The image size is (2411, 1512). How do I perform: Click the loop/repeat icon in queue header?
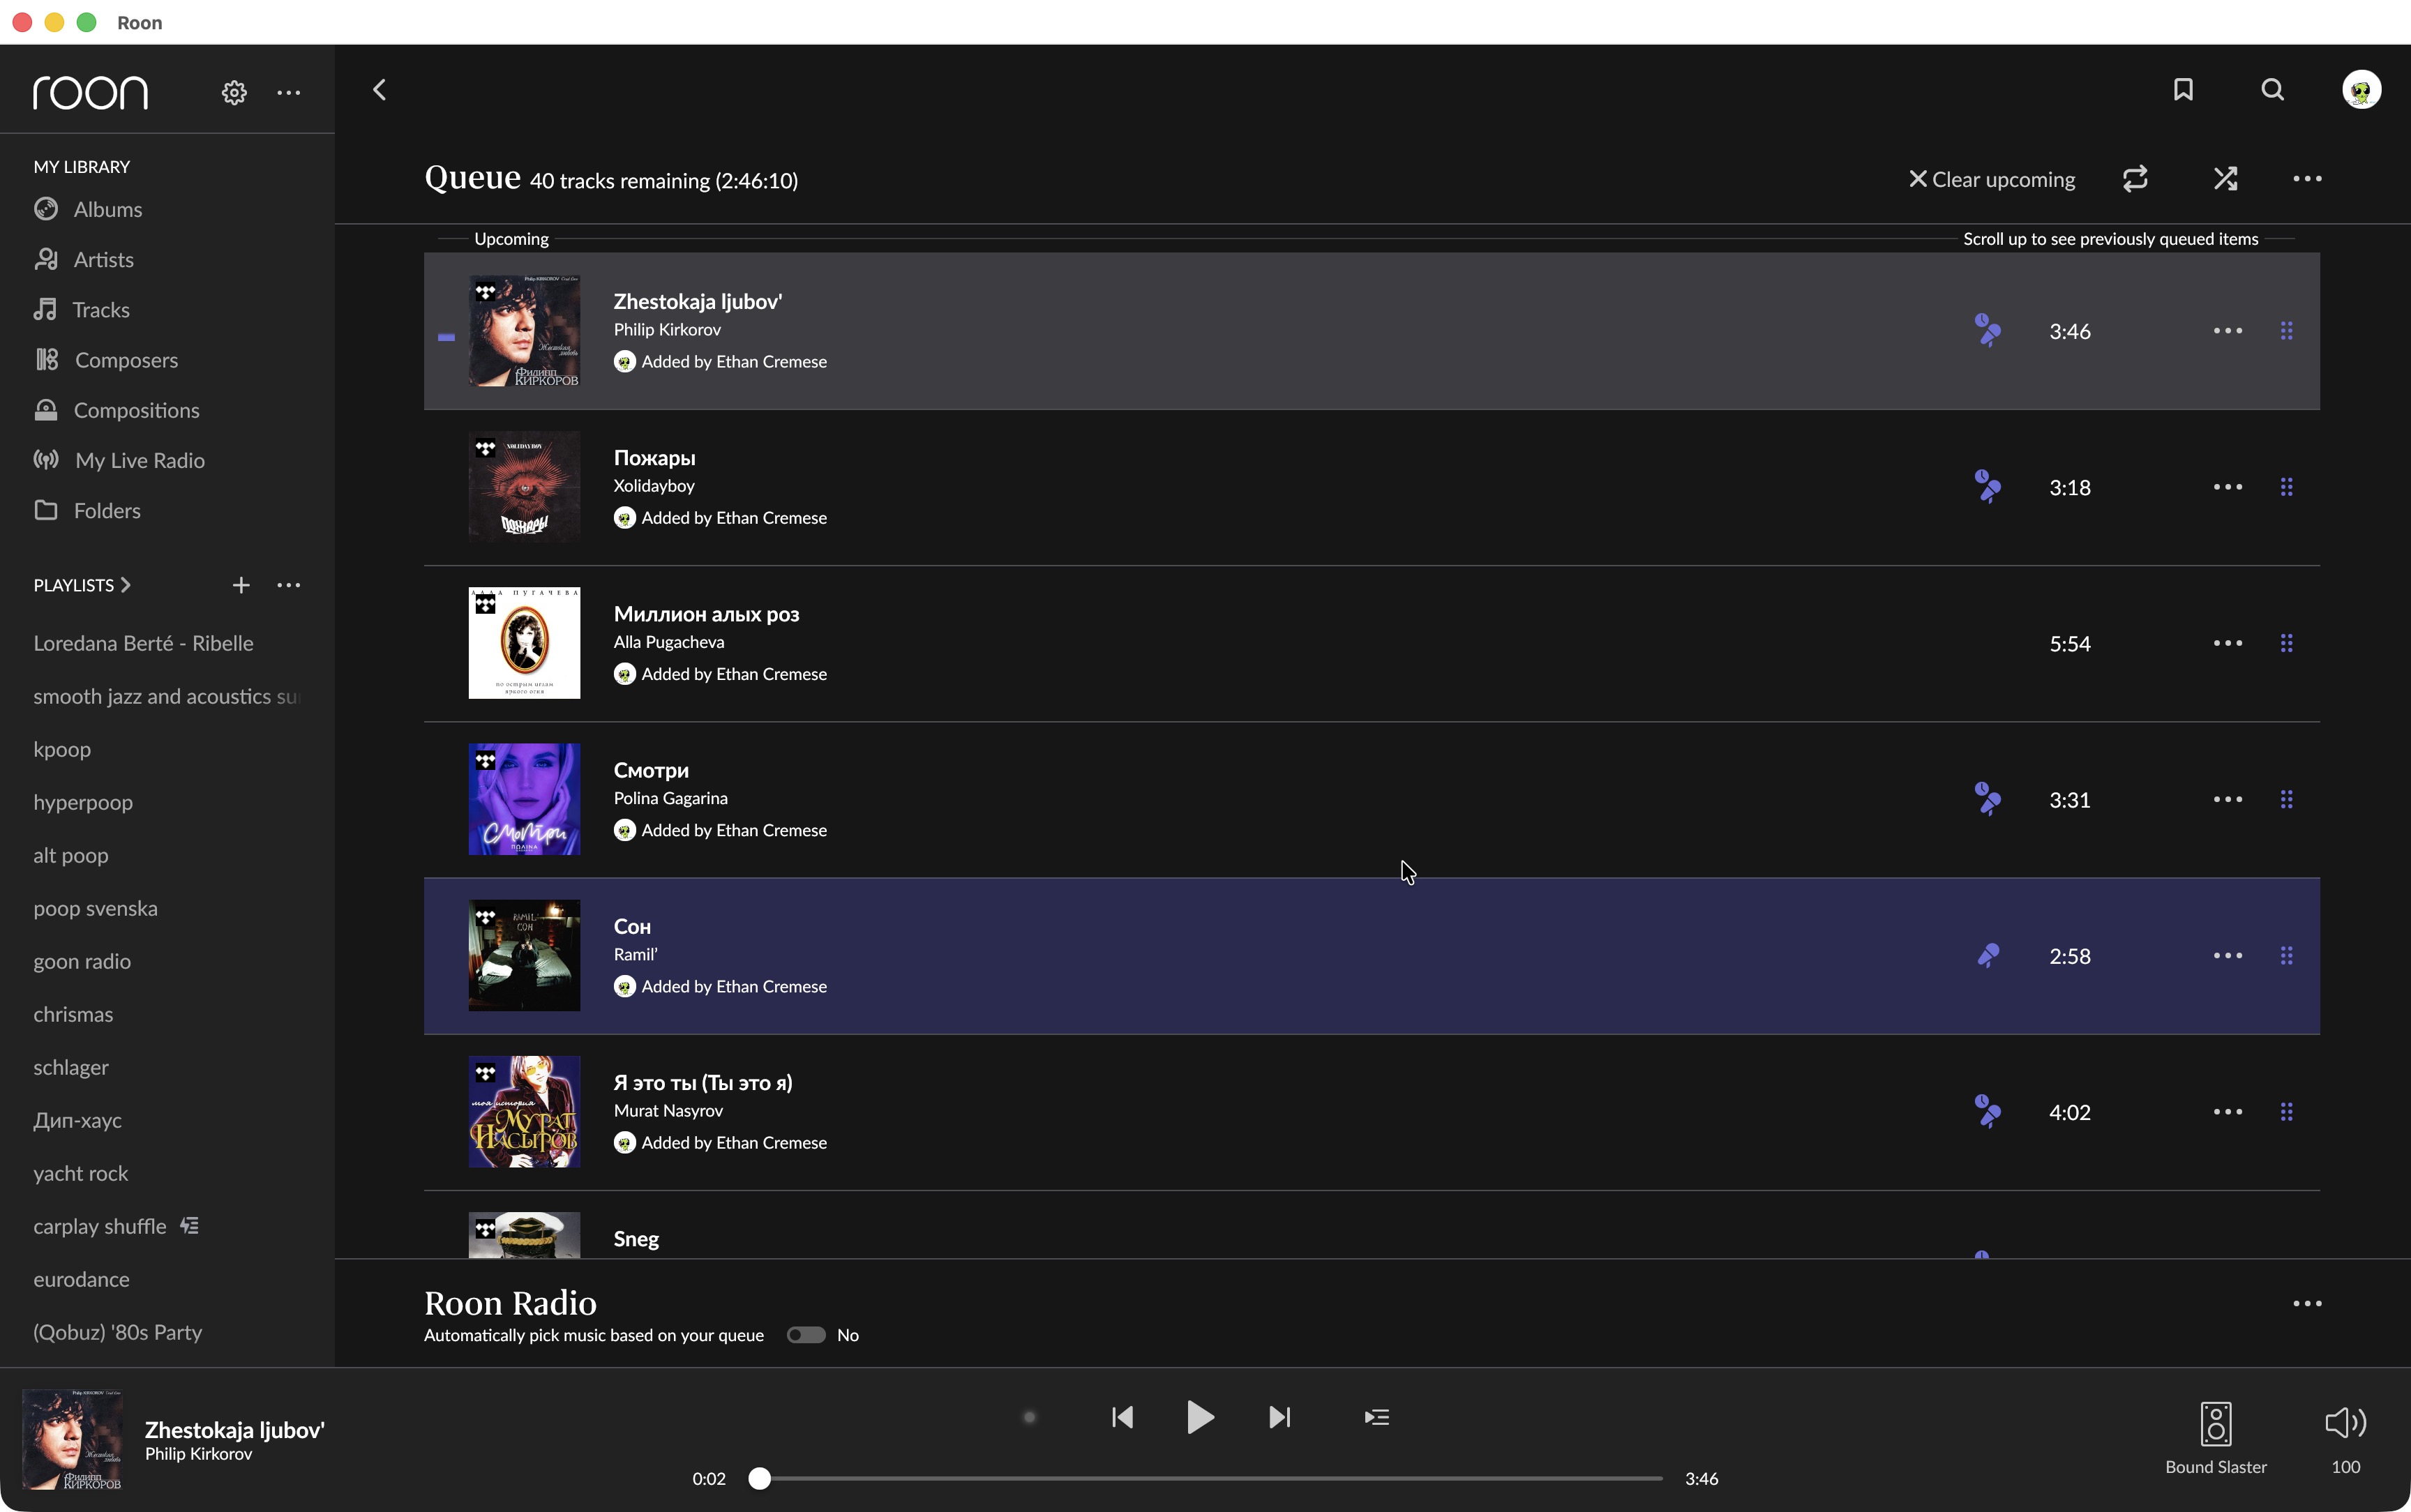[x=2135, y=179]
